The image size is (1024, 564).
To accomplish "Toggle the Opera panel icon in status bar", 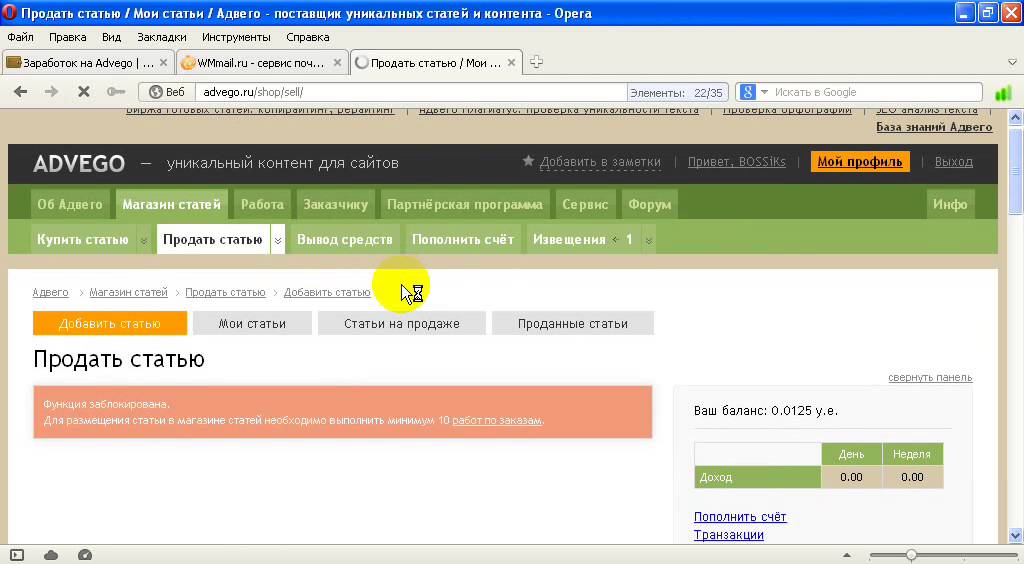I will tap(17, 555).
